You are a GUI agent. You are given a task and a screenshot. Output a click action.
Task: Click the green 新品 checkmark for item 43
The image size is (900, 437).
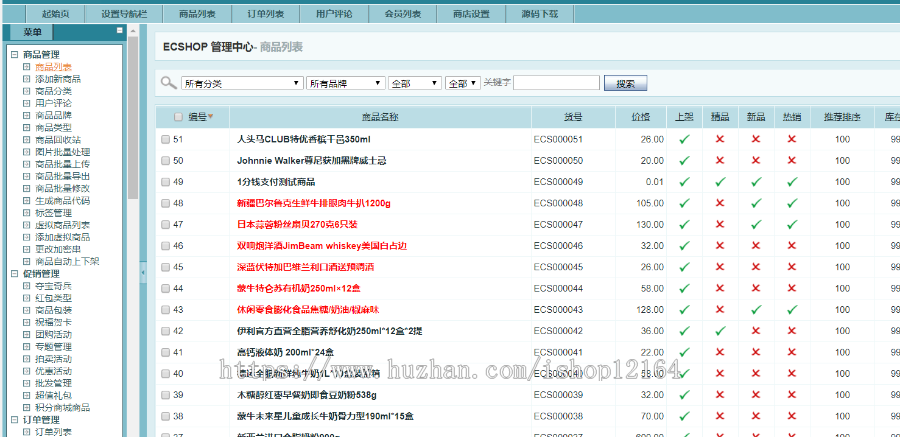point(756,310)
